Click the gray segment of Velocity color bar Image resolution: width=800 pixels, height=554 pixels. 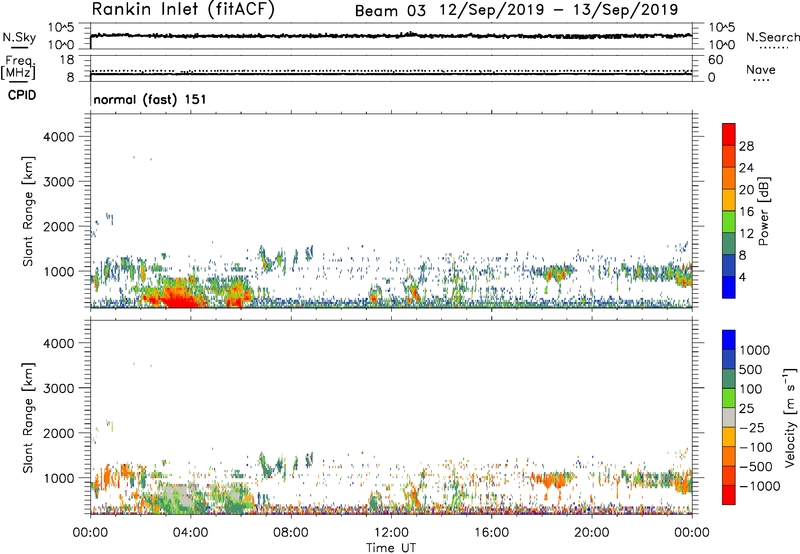[729, 417]
